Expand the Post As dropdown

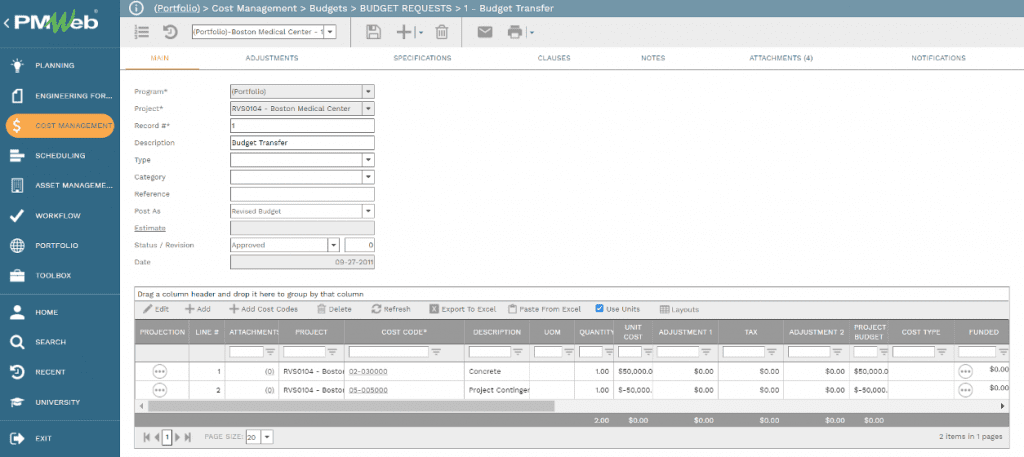coord(368,211)
